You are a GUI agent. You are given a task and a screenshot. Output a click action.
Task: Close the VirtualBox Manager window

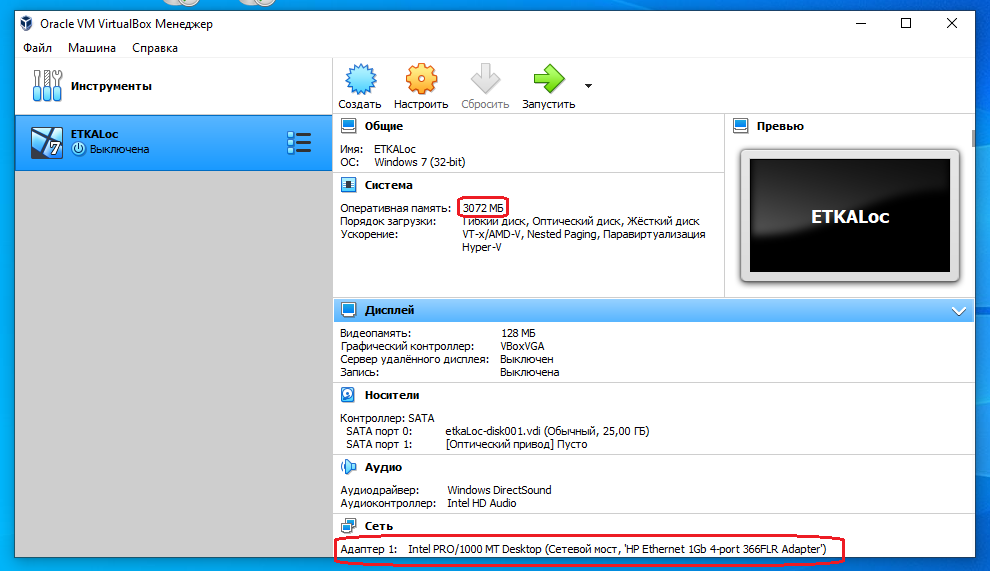click(x=951, y=23)
